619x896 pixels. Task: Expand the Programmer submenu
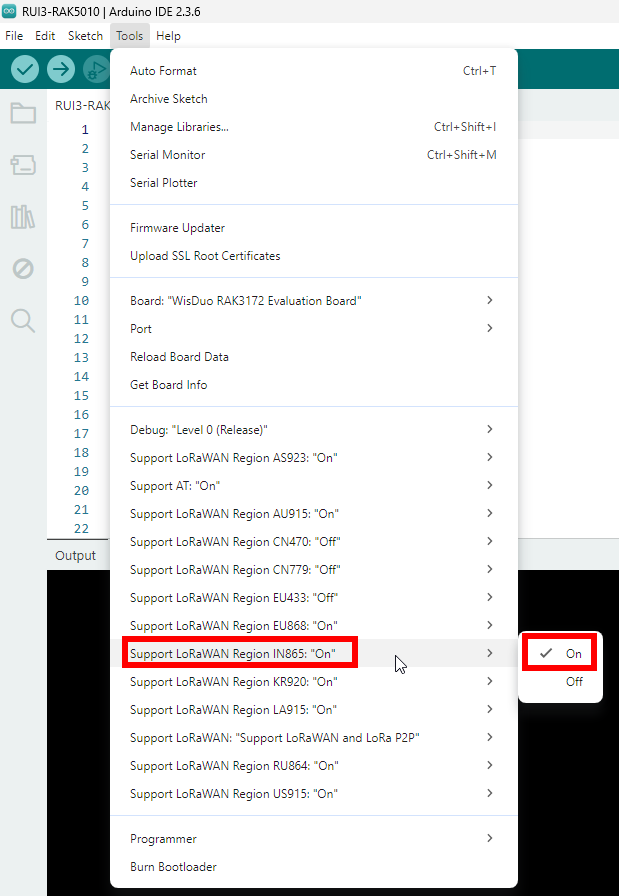click(x=313, y=839)
